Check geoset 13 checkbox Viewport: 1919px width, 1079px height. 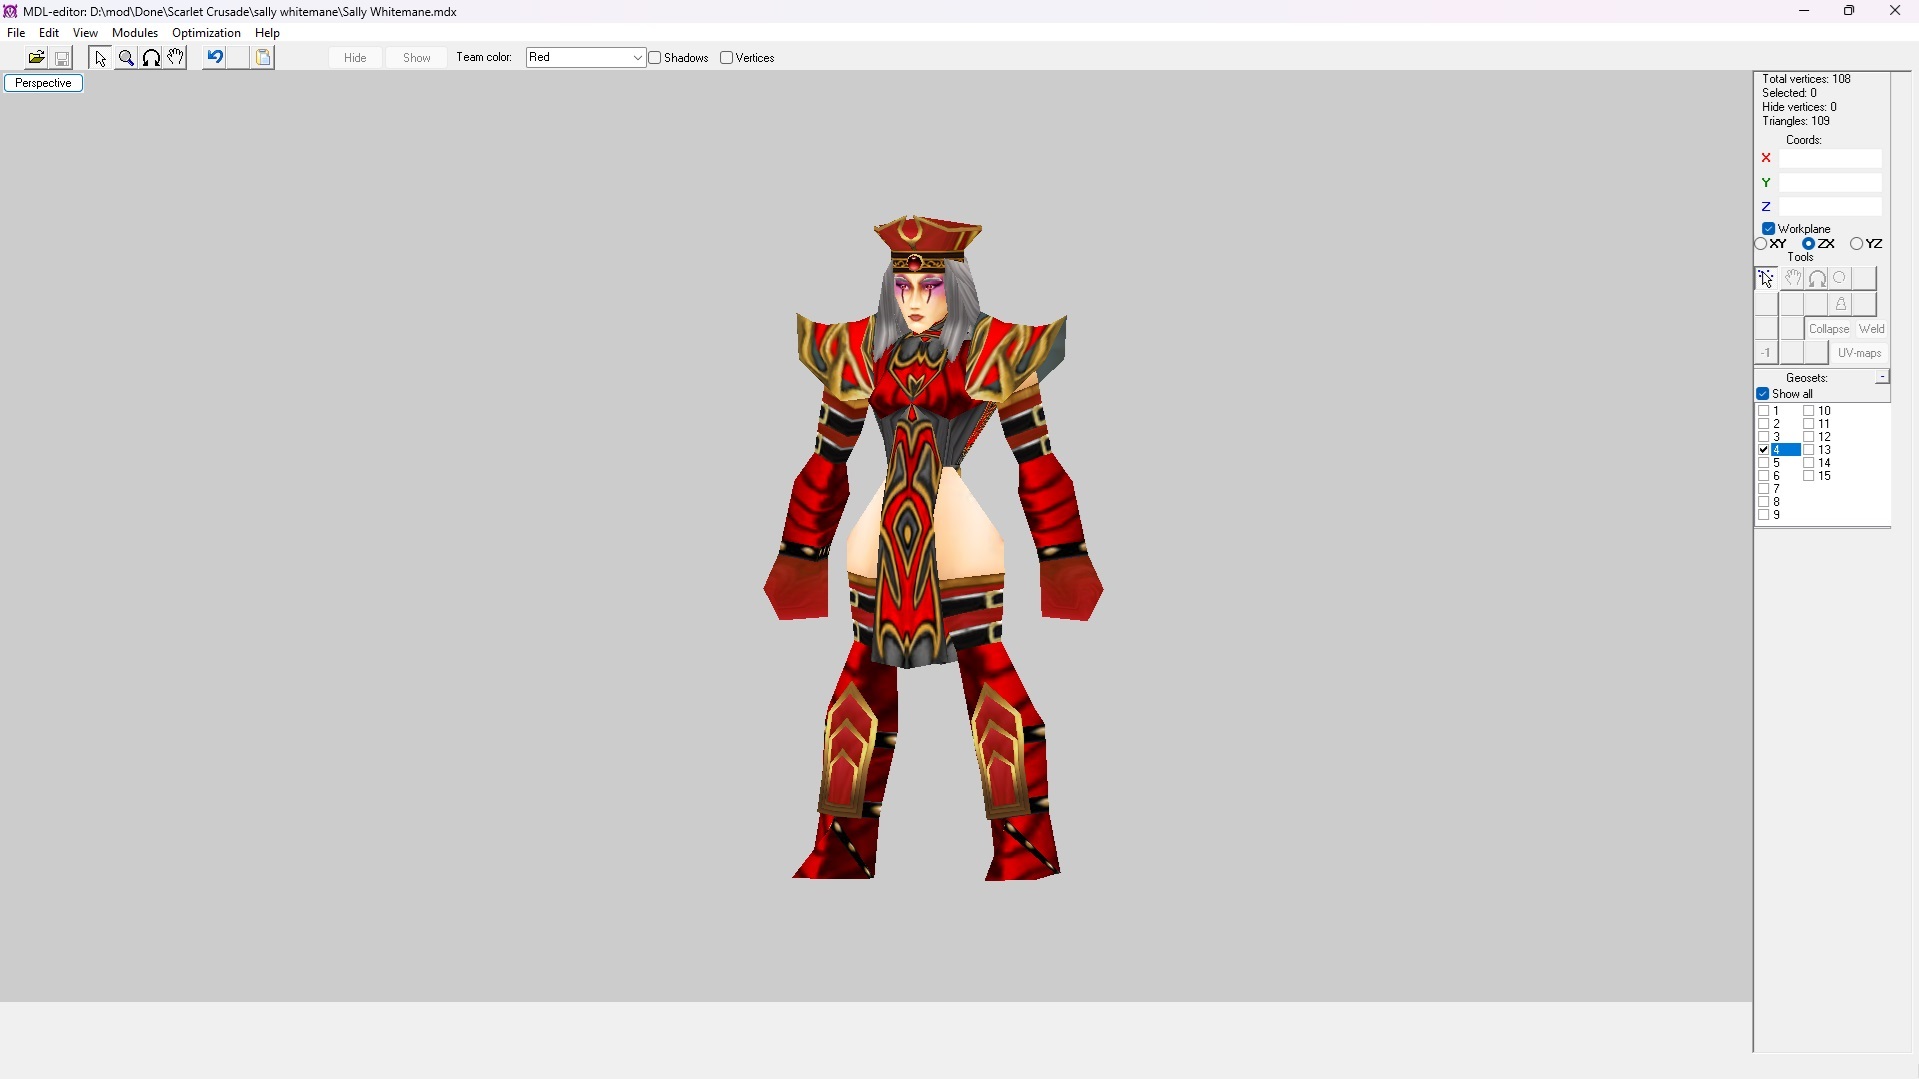(x=1810, y=451)
